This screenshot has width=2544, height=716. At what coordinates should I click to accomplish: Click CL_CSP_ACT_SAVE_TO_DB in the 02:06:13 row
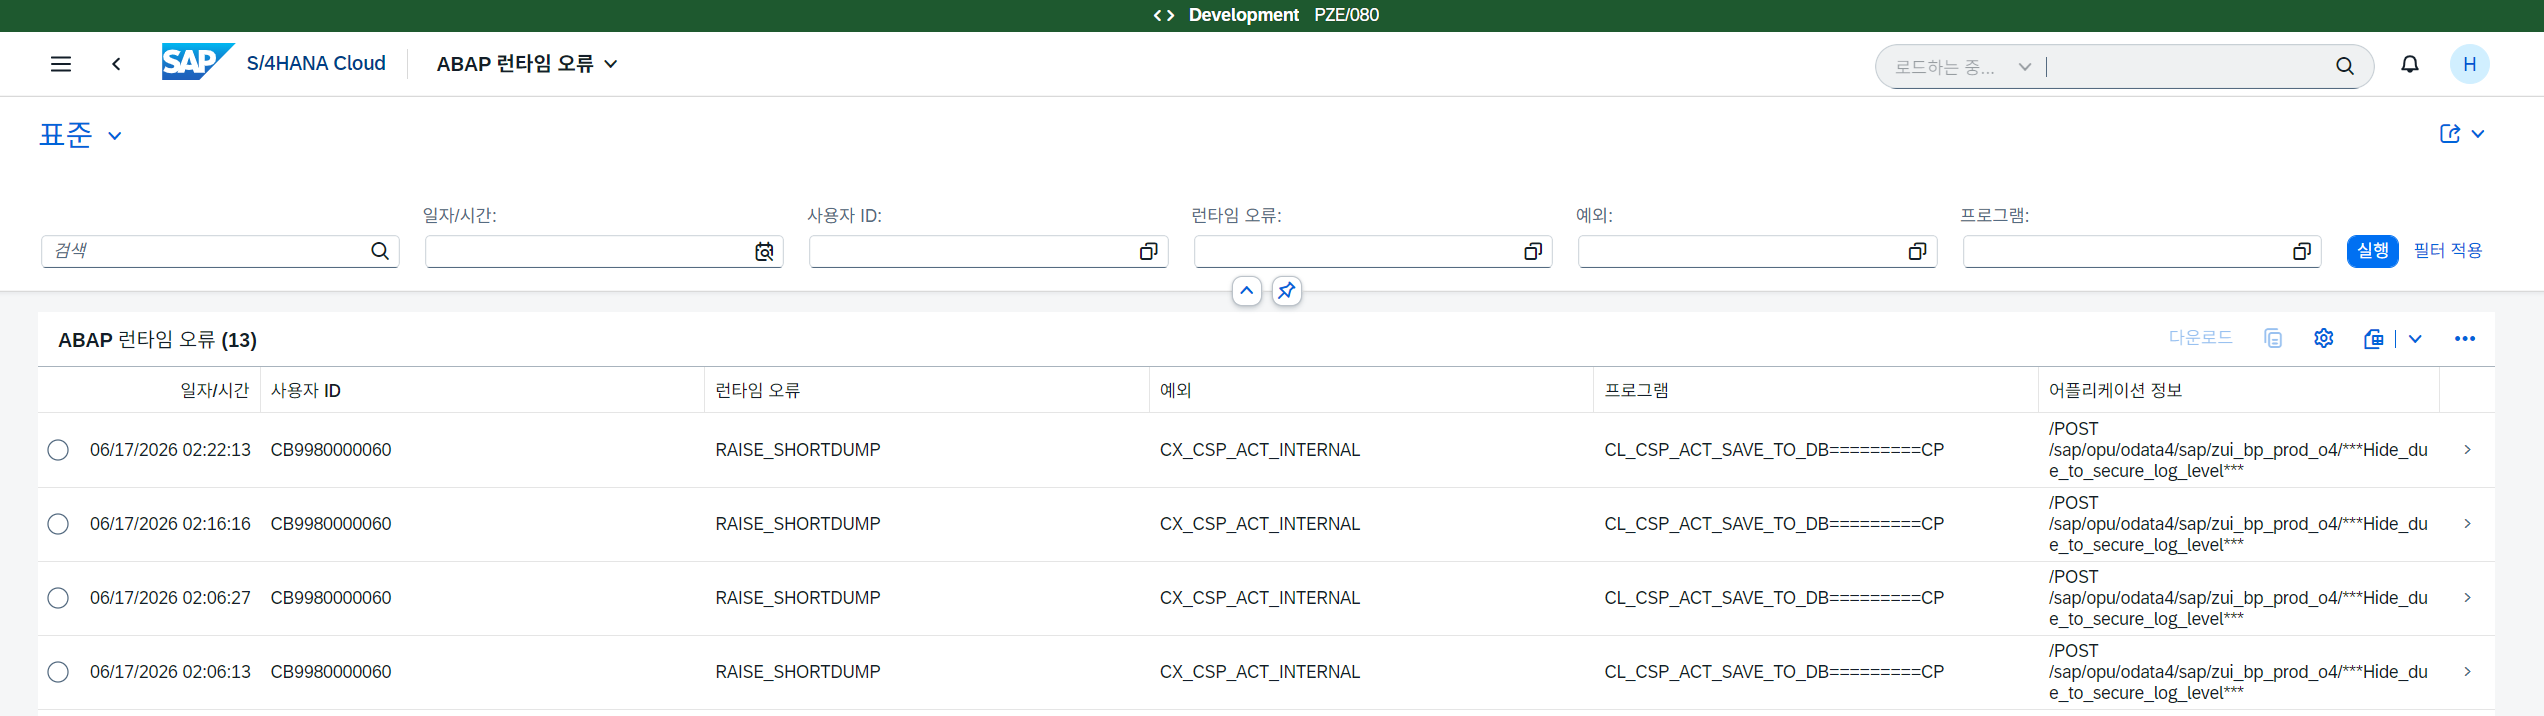[1774, 672]
